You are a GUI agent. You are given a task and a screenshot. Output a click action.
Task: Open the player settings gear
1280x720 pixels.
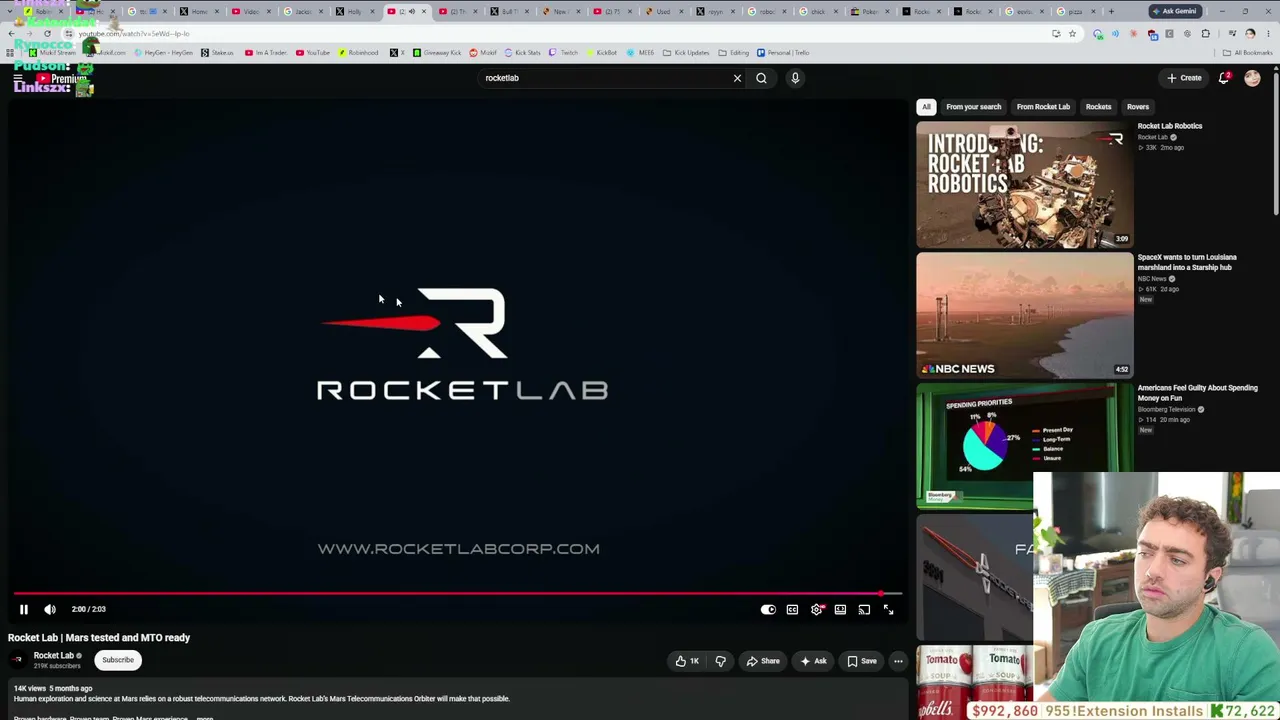tap(817, 609)
